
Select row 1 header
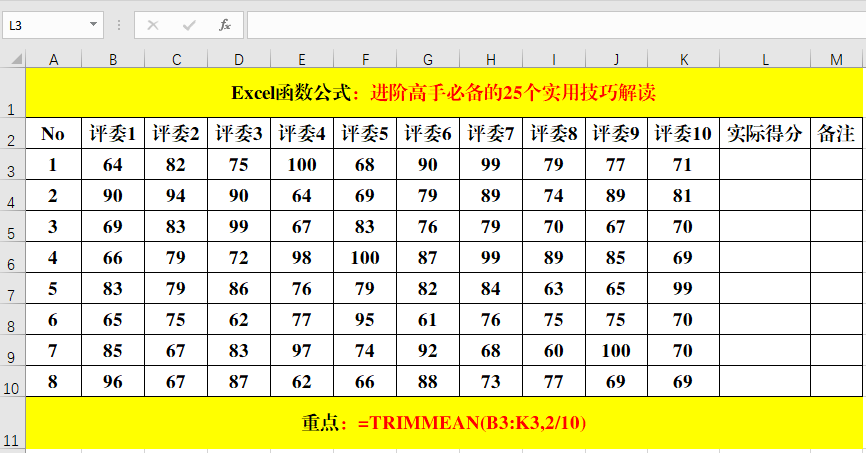click(x=12, y=93)
